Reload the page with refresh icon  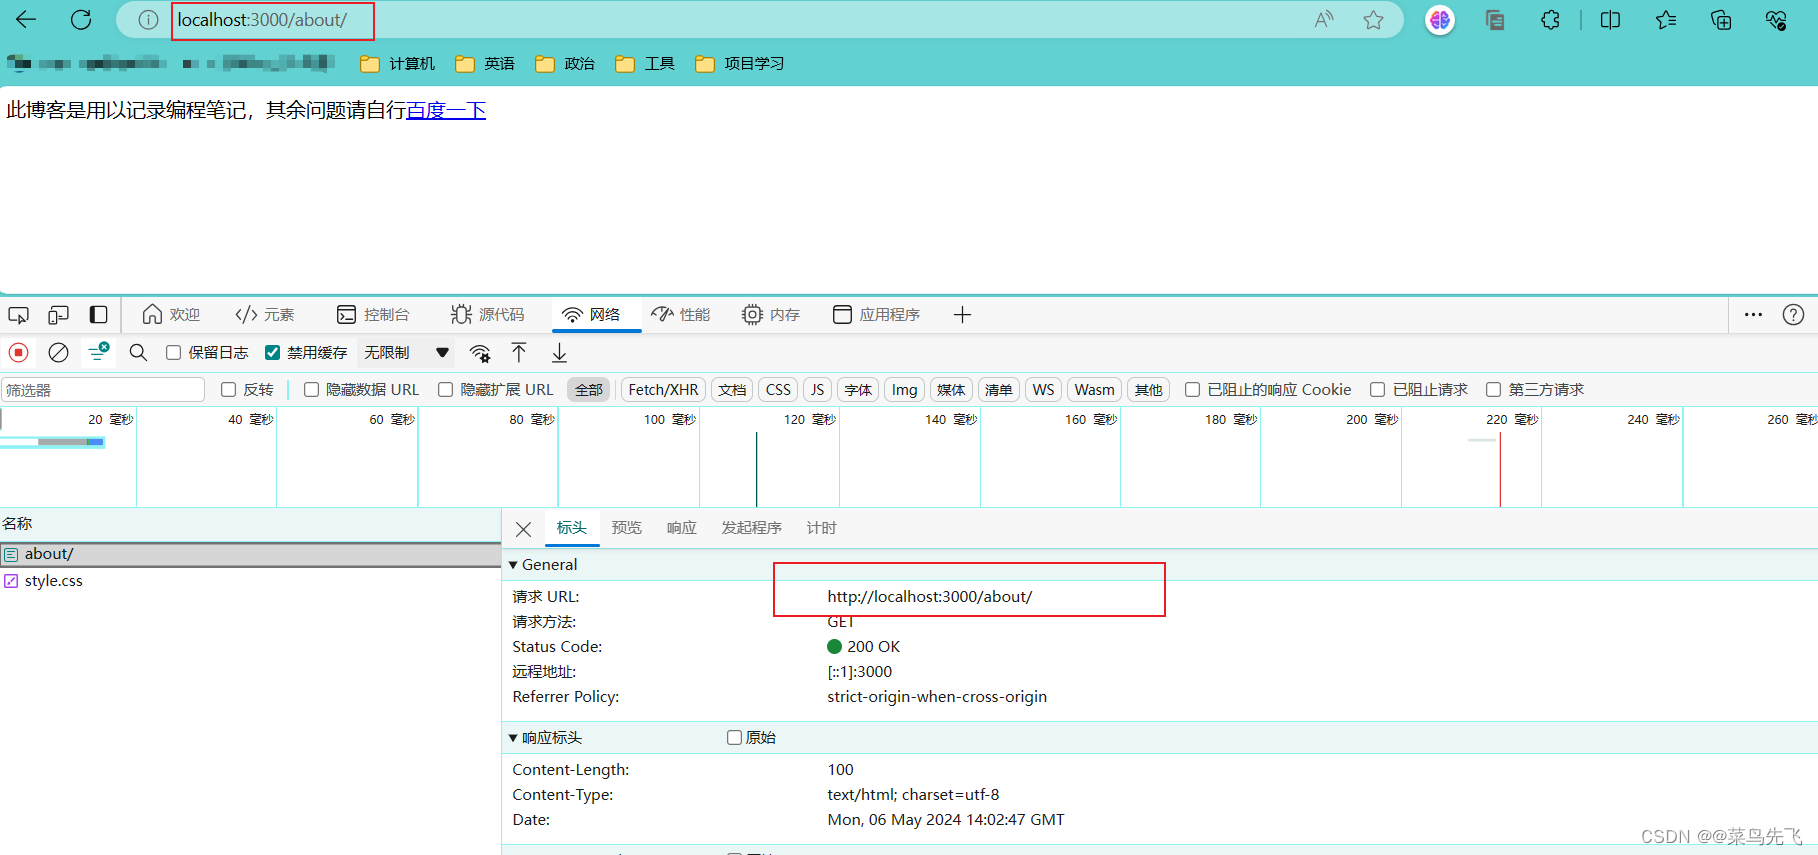click(x=81, y=19)
